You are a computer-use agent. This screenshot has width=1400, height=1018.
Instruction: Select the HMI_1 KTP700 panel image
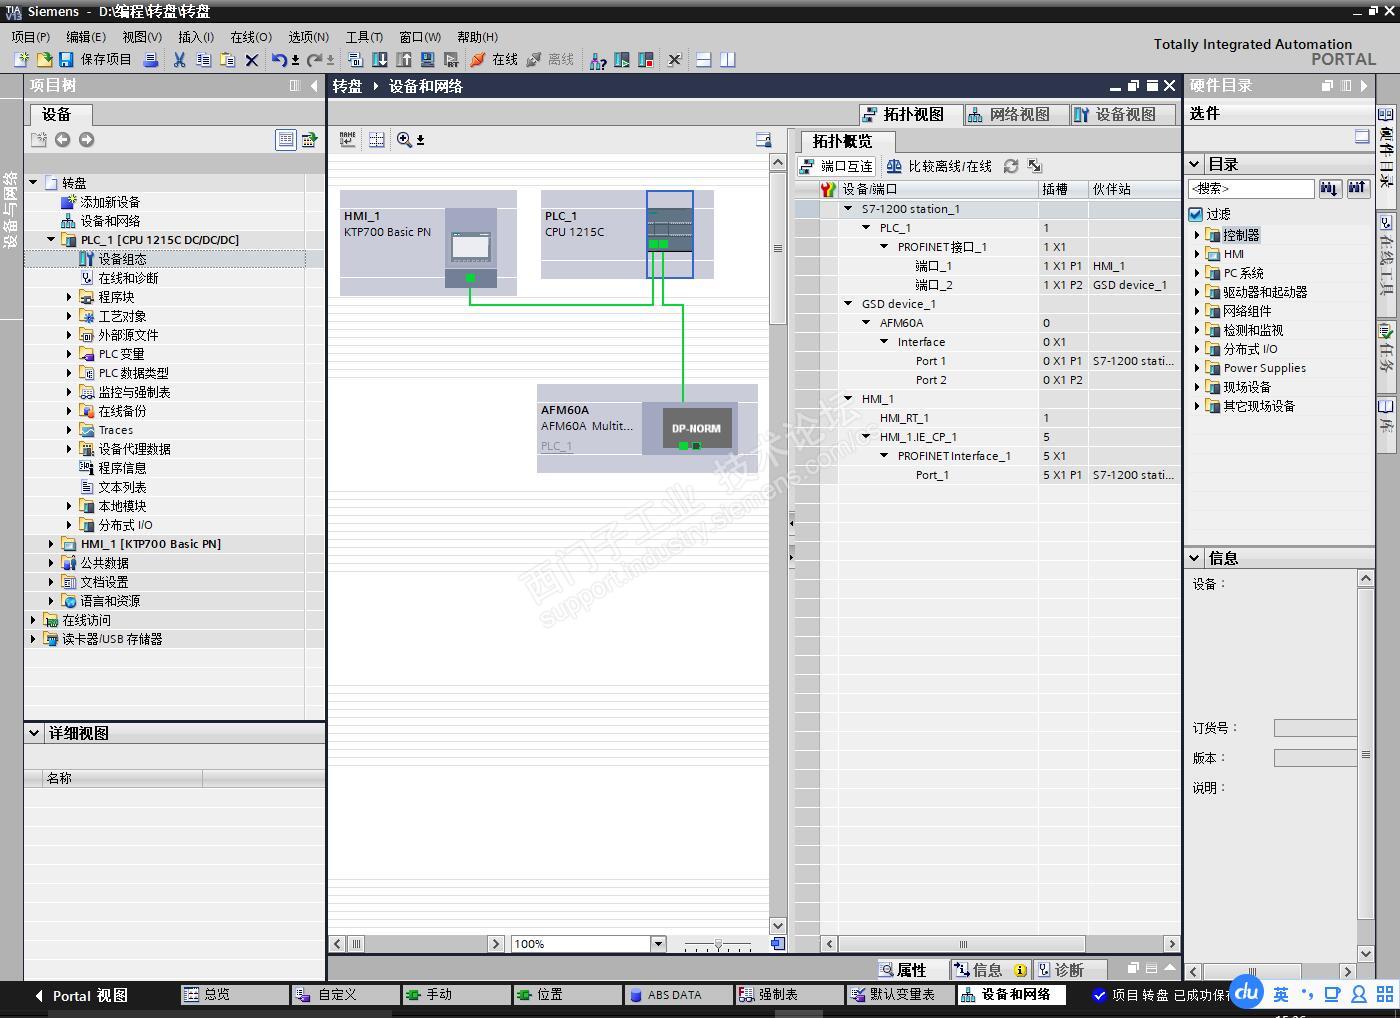(x=471, y=248)
